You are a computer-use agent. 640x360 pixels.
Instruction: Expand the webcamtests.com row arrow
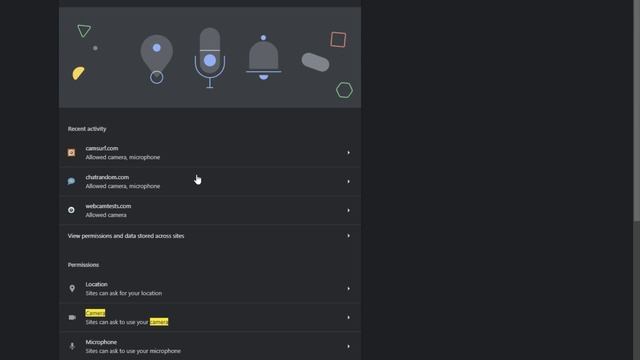349,211
